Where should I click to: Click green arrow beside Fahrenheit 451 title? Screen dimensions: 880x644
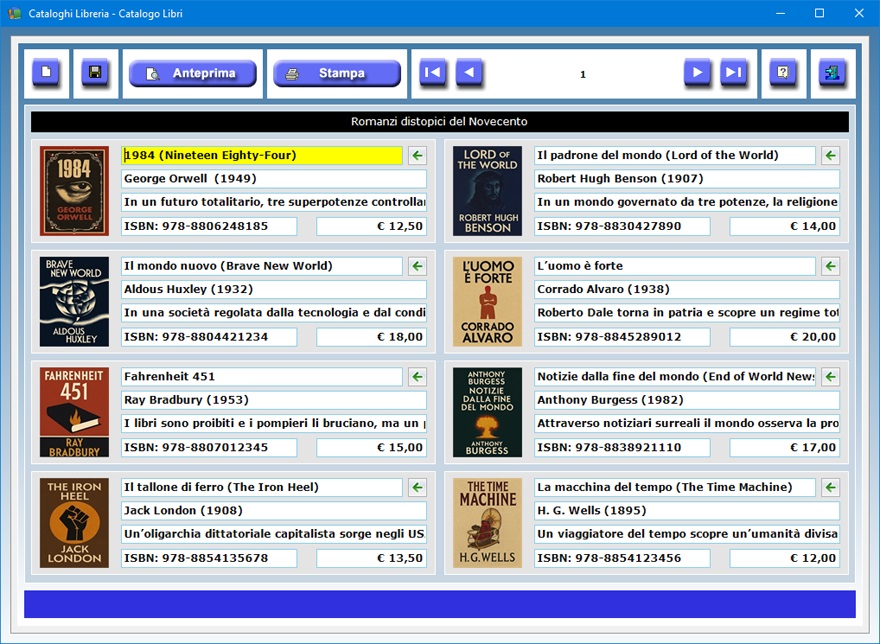point(418,377)
